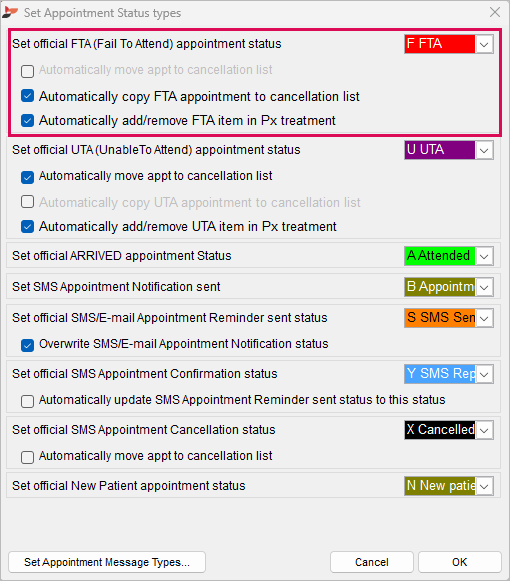Disable Overwrite SMS/E-mail Appointment Notification status
Viewport: 510px width, 581px height.
[x=27, y=345]
